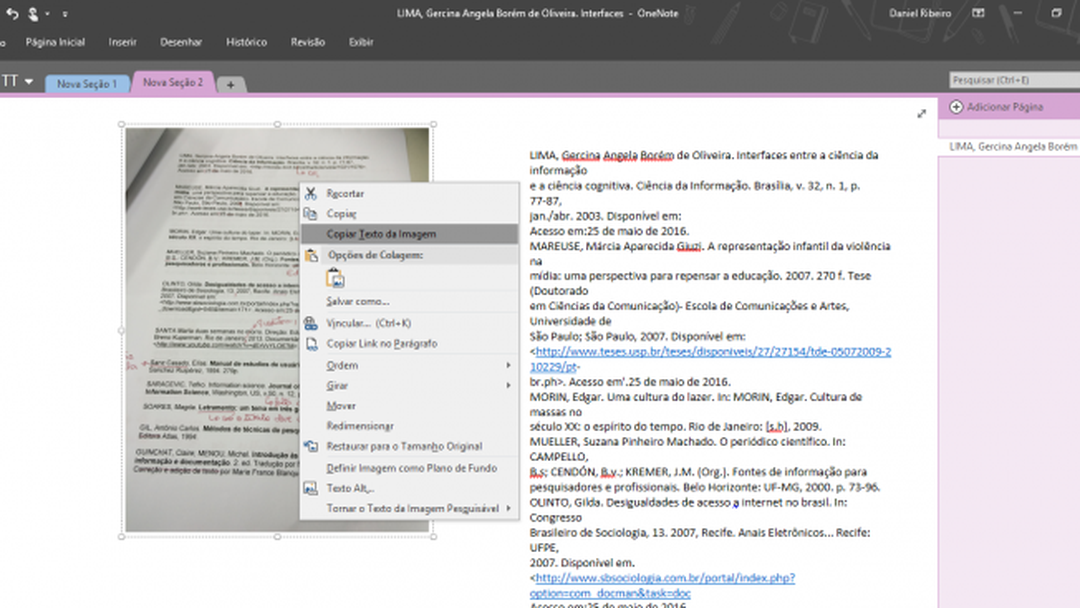
Task: Open Texto Alt via its icon
Action: [313, 487]
